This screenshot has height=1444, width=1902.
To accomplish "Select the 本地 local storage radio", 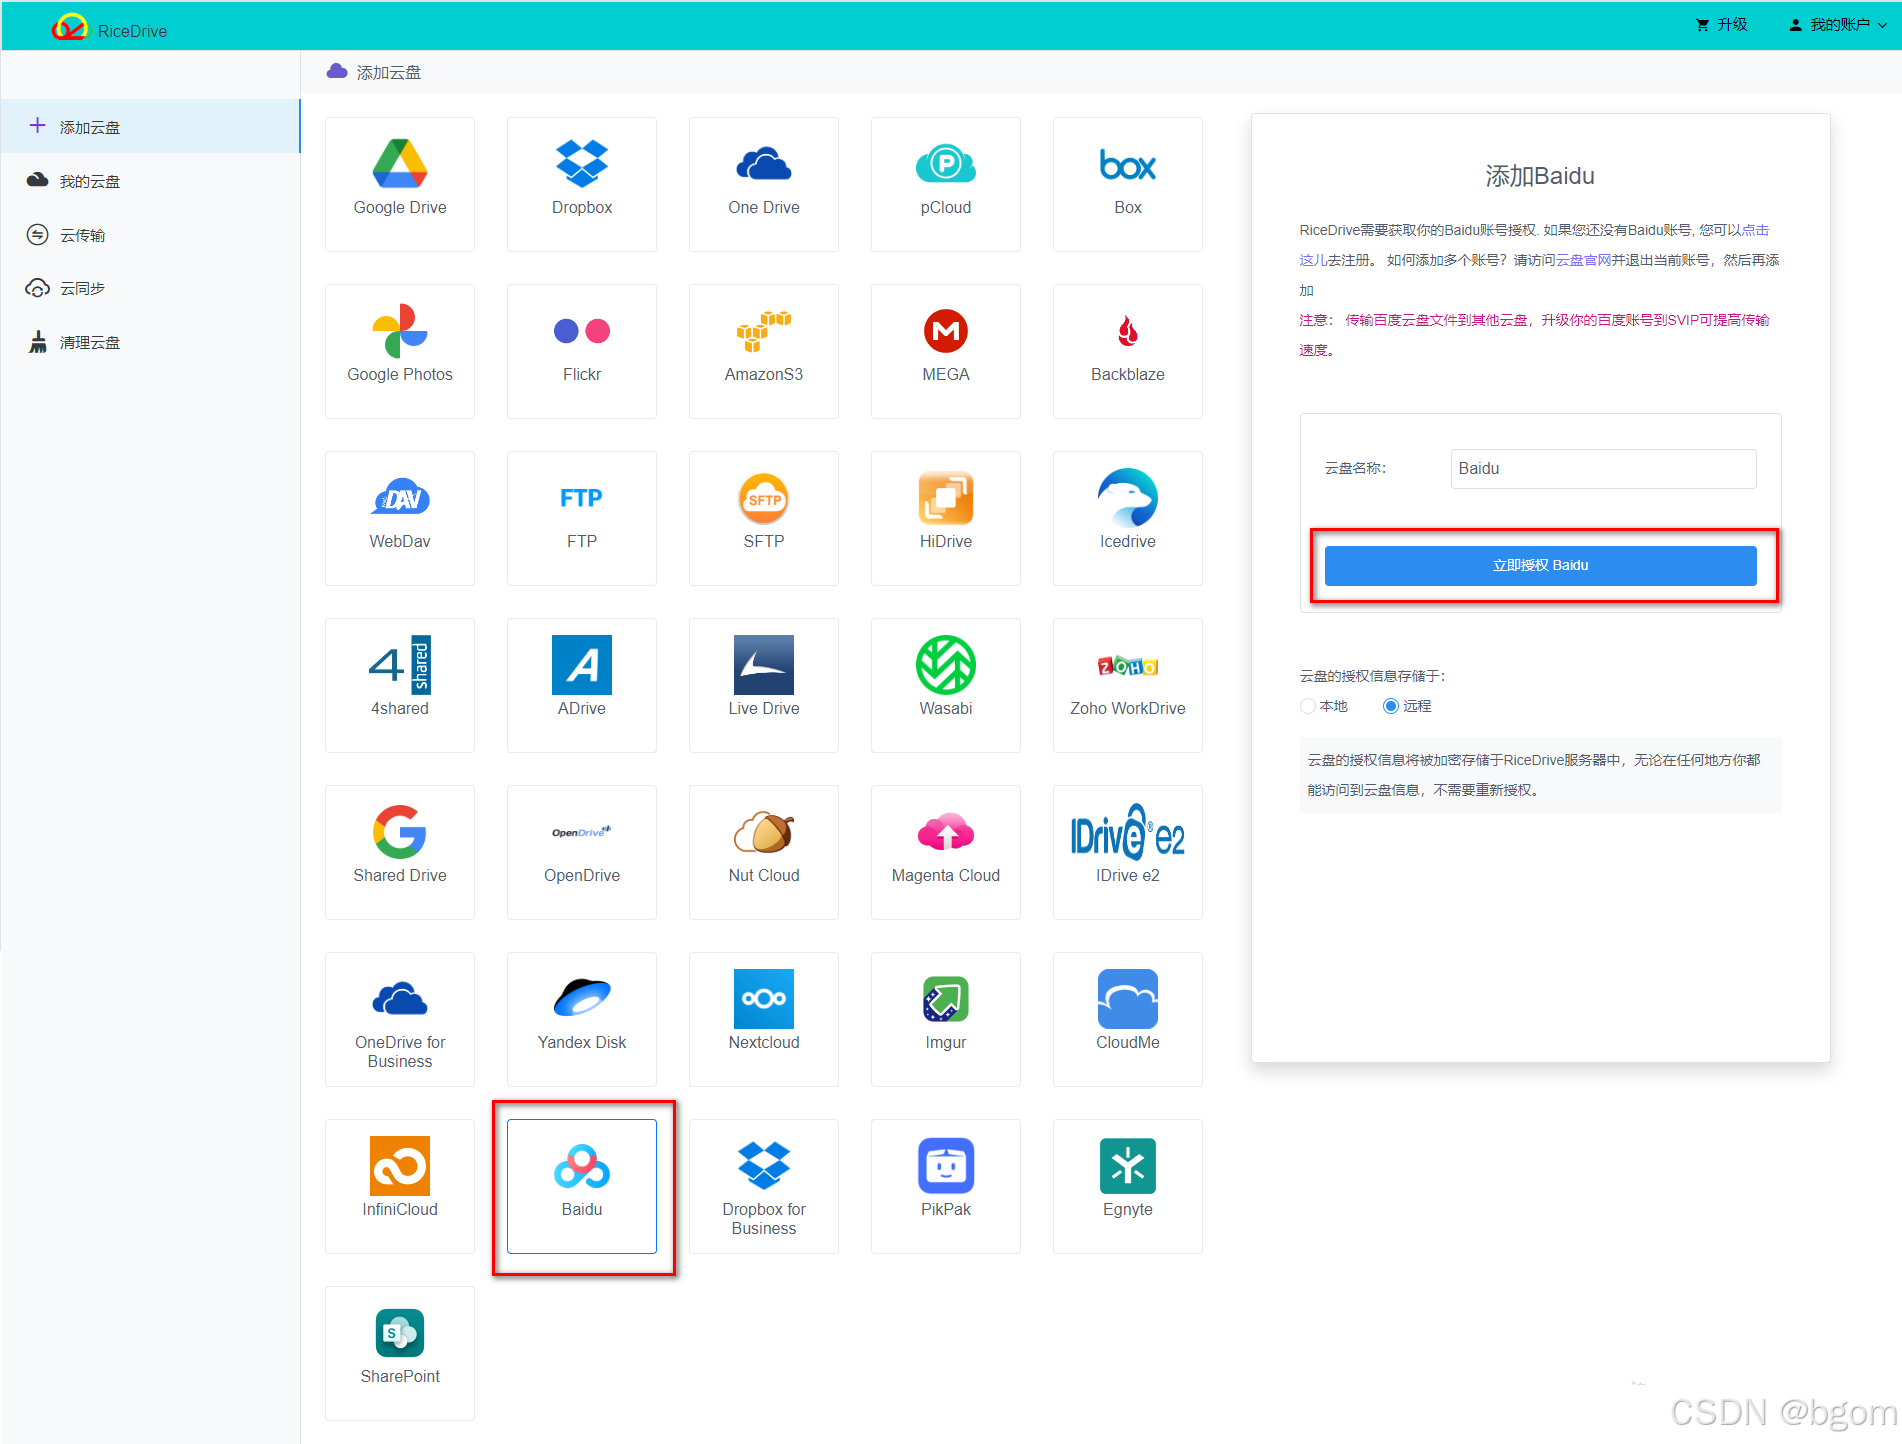I will [1308, 706].
